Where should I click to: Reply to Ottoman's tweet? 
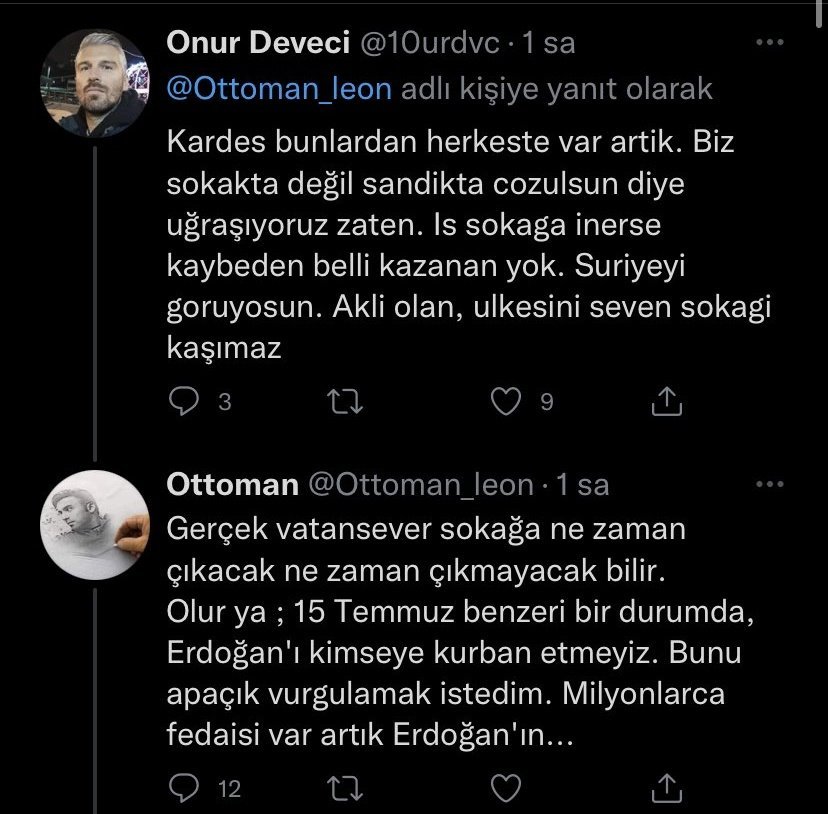[x=184, y=788]
